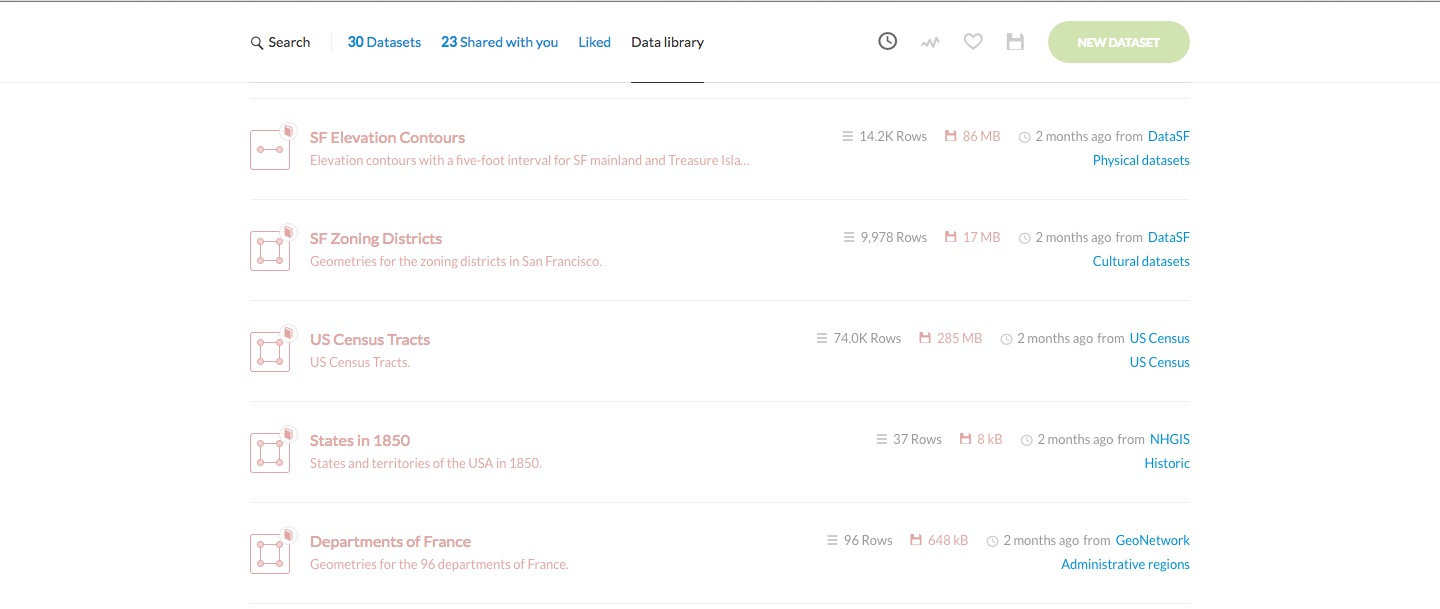Click the 14.2K Rows value
Image resolution: width=1440 pixels, height=609 pixels.
tap(893, 136)
